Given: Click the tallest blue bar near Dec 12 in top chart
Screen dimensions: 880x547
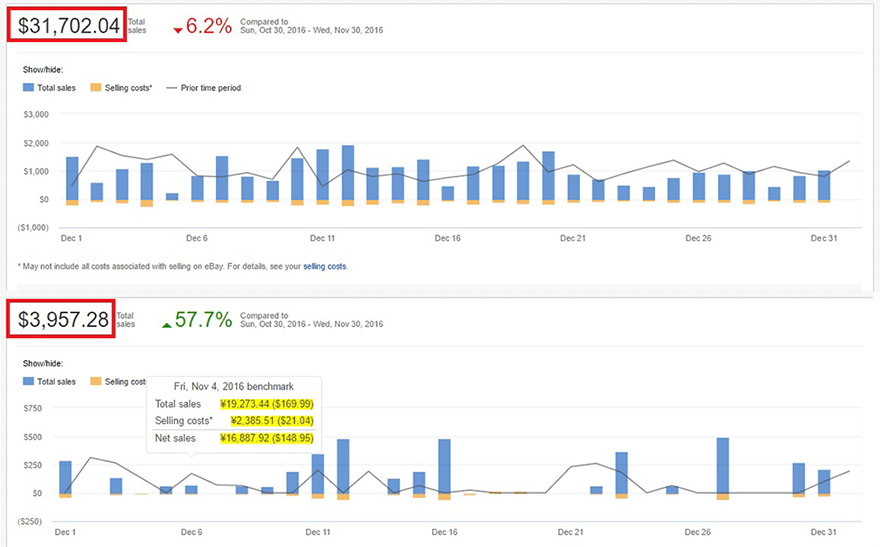Looking at the screenshot, I should (x=348, y=172).
